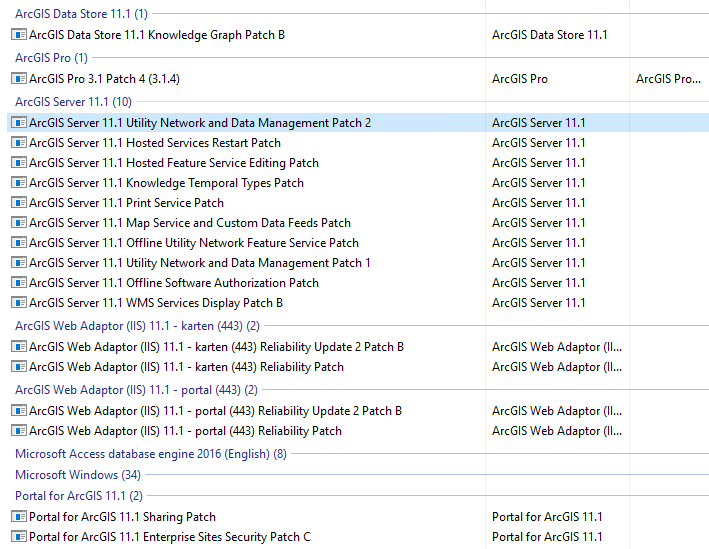This screenshot has height=549, width=709.
Task: Click icon of karten (443) Reliability Patch
Action: pyautogui.click(x=19, y=366)
